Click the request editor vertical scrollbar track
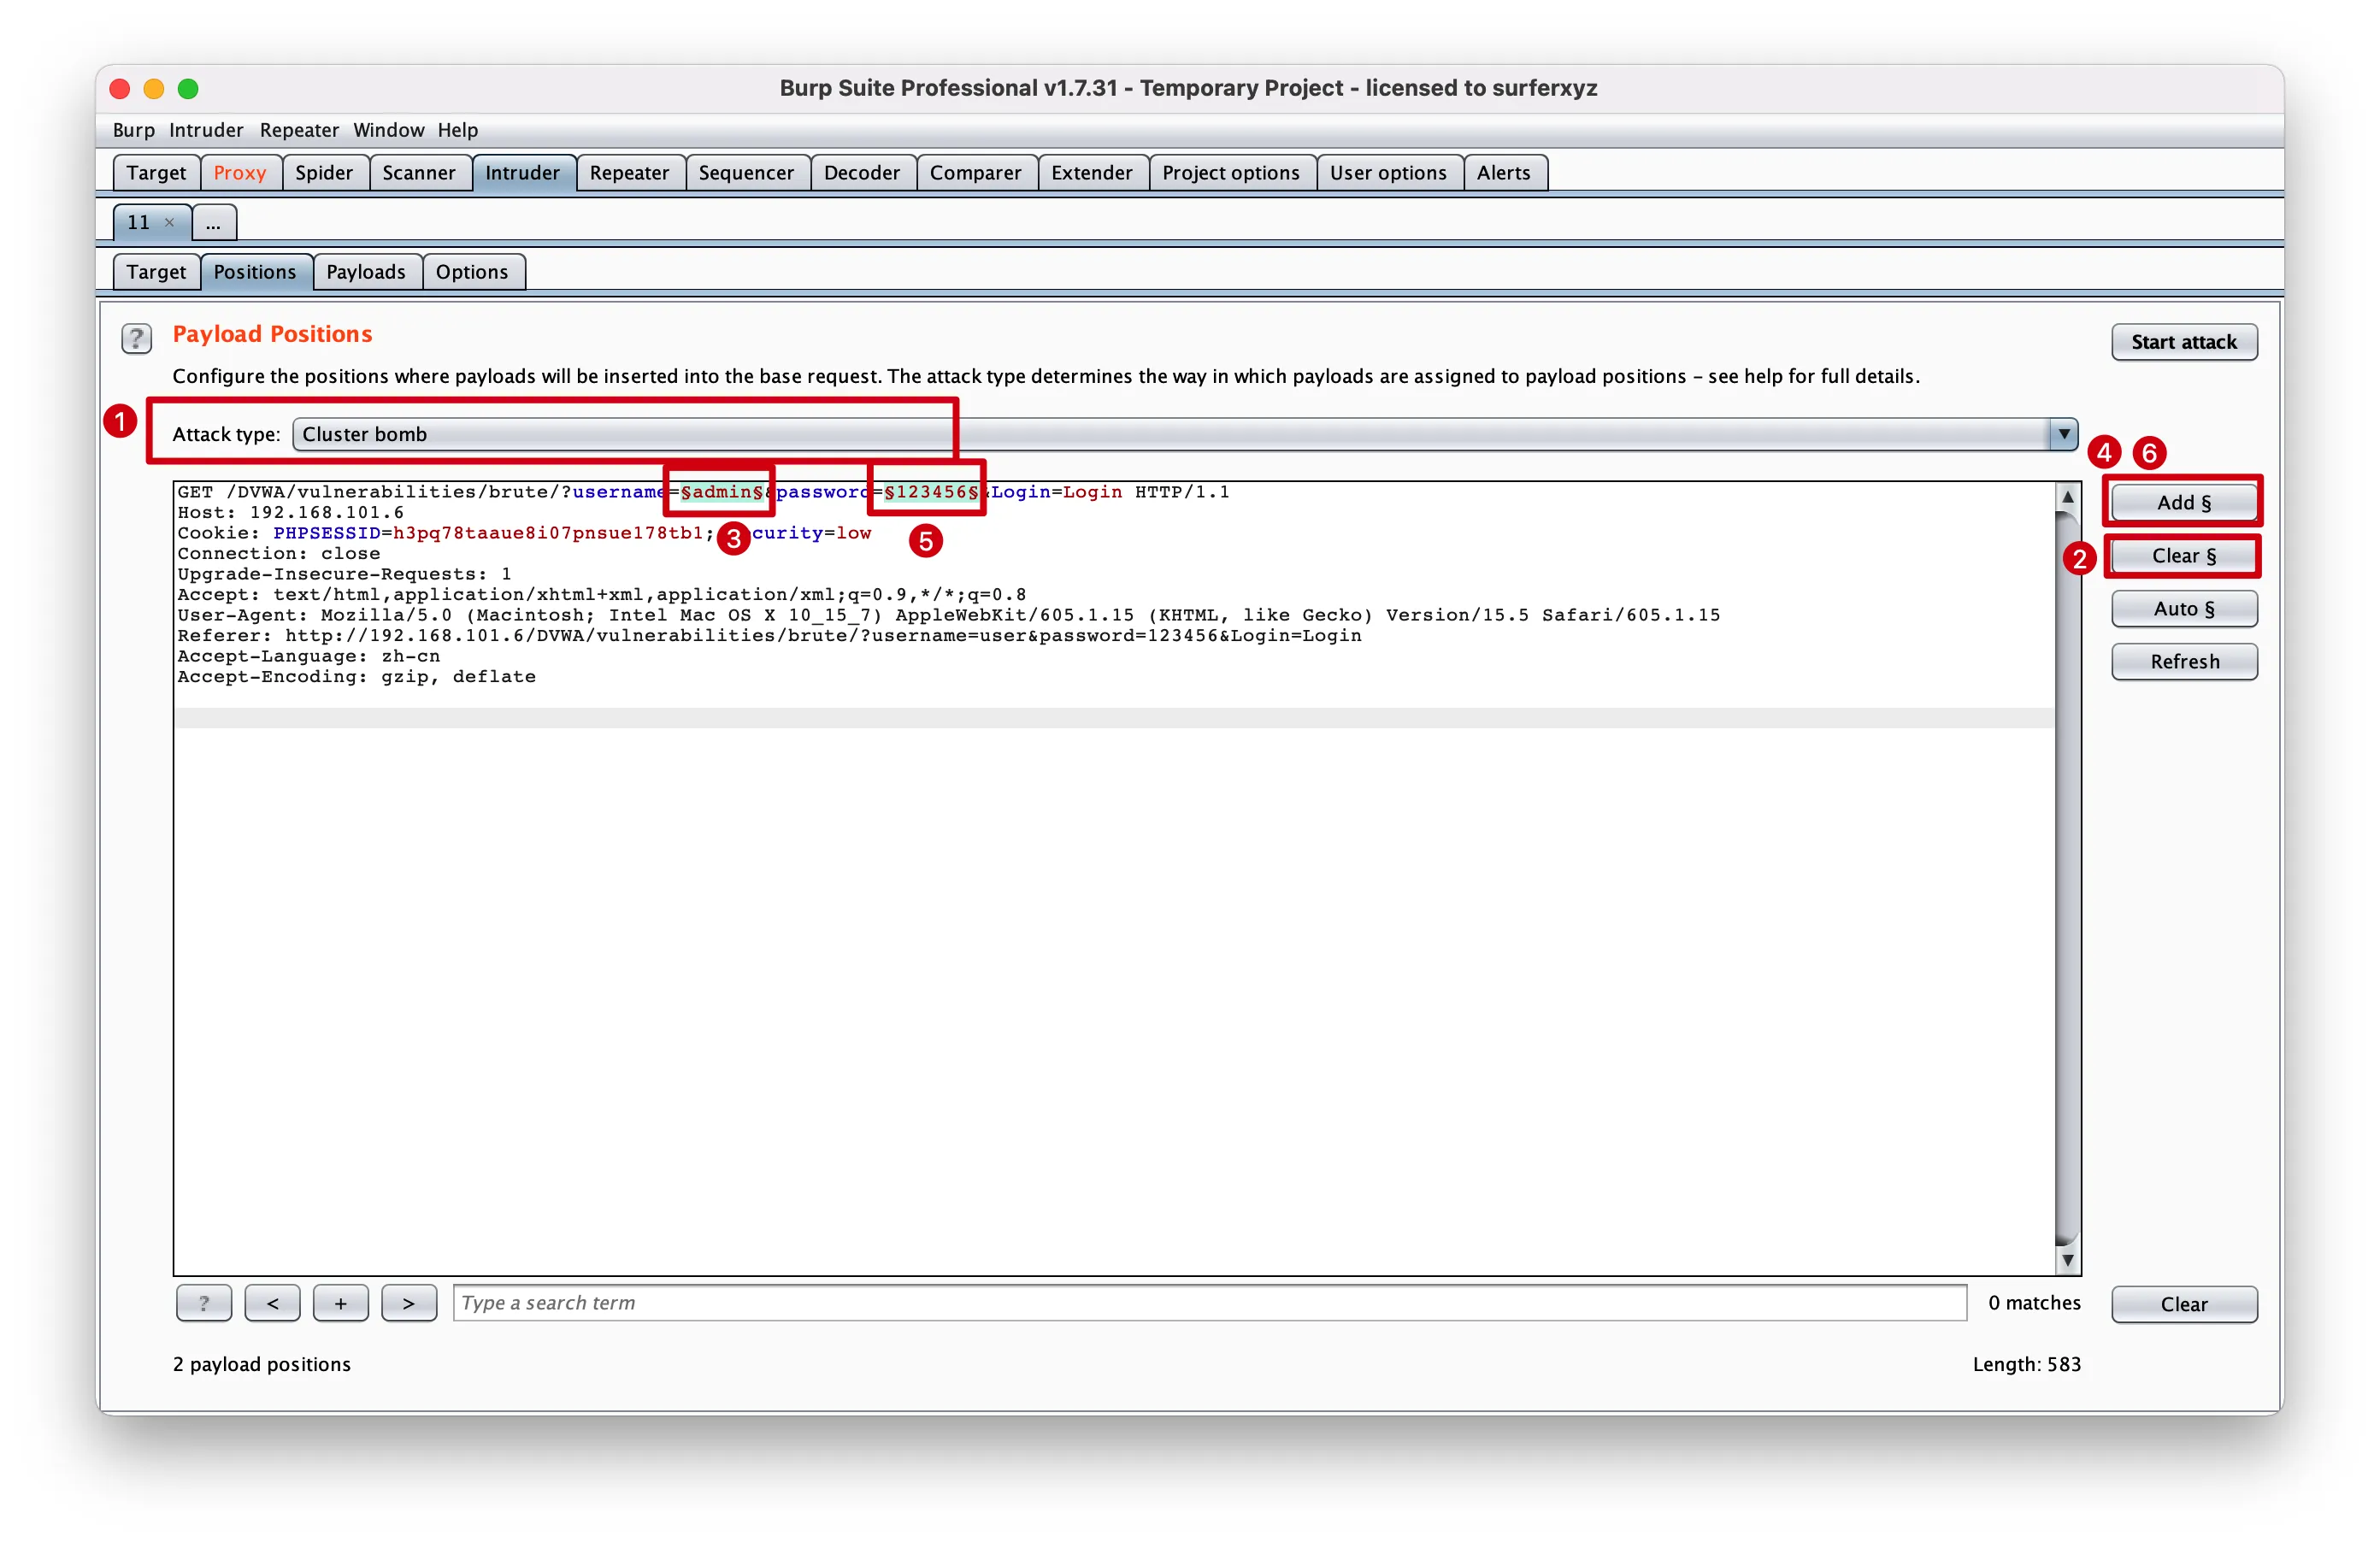 coord(2067,880)
